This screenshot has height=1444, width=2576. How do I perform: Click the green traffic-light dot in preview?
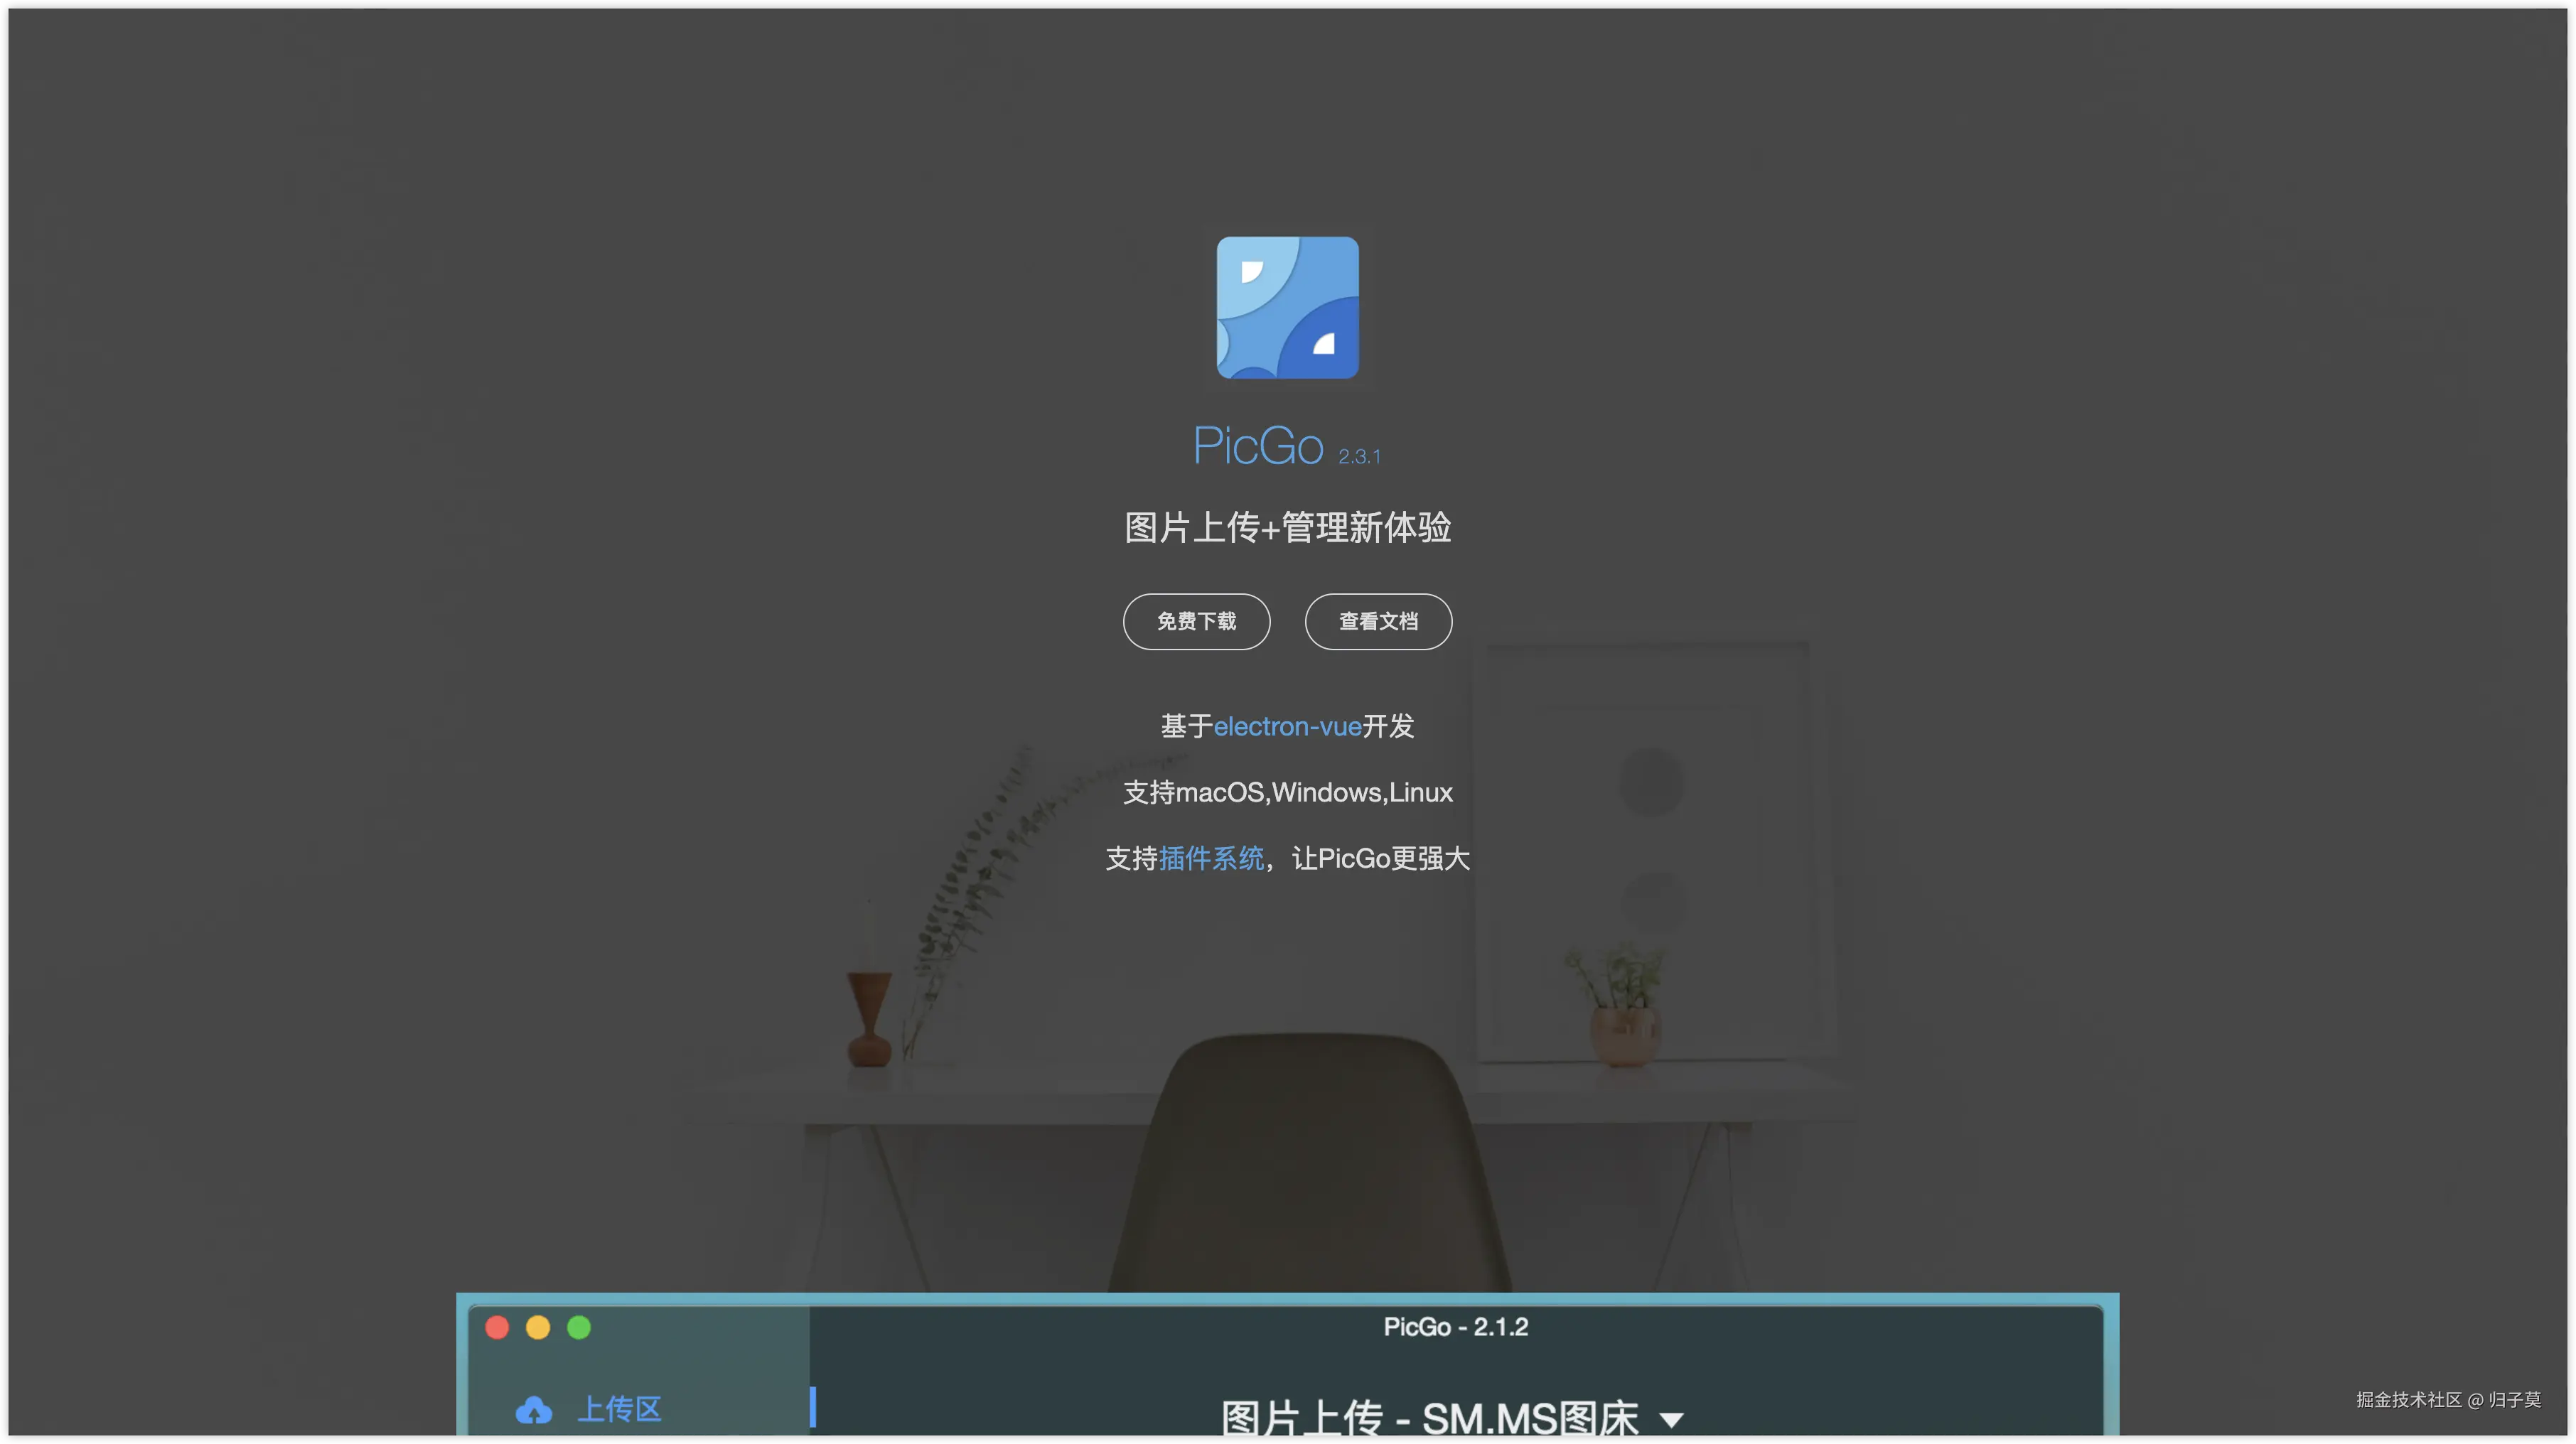579,1327
